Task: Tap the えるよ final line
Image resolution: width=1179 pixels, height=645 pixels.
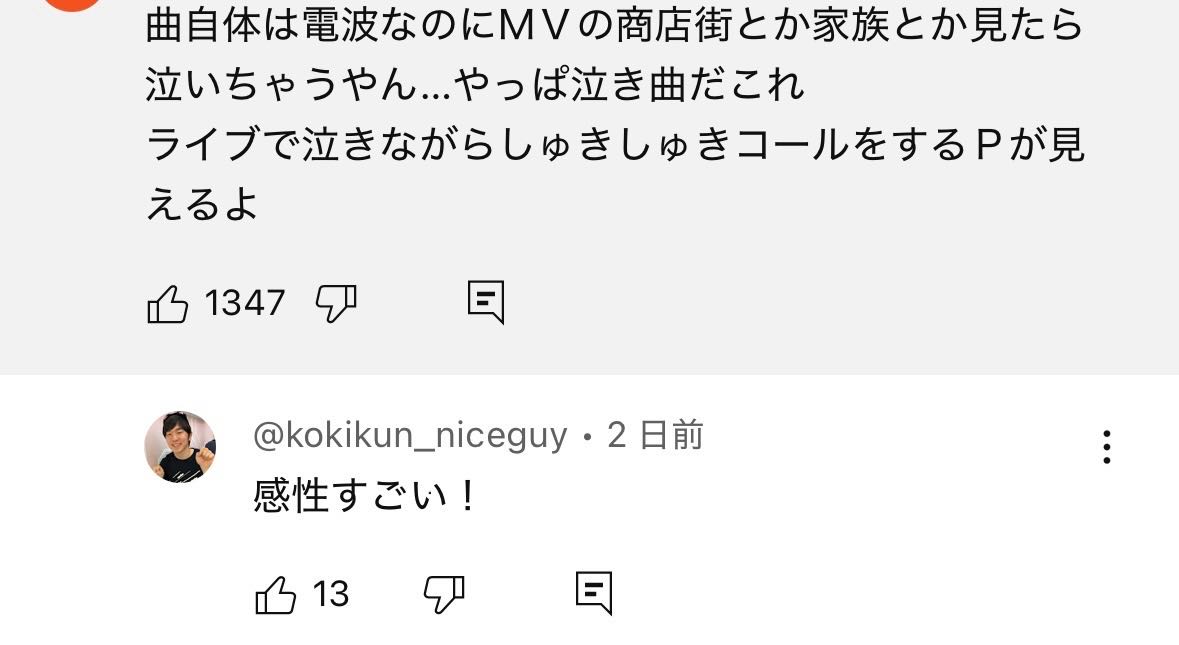Action: coord(202,204)
